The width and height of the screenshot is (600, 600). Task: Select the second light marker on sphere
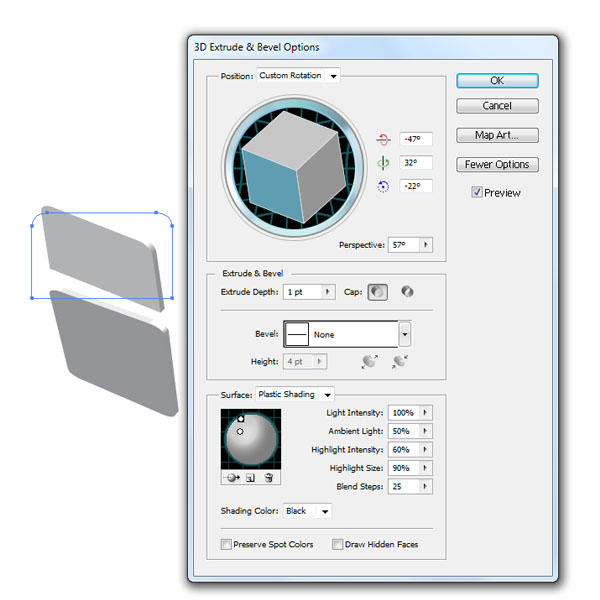pos(240,431)
